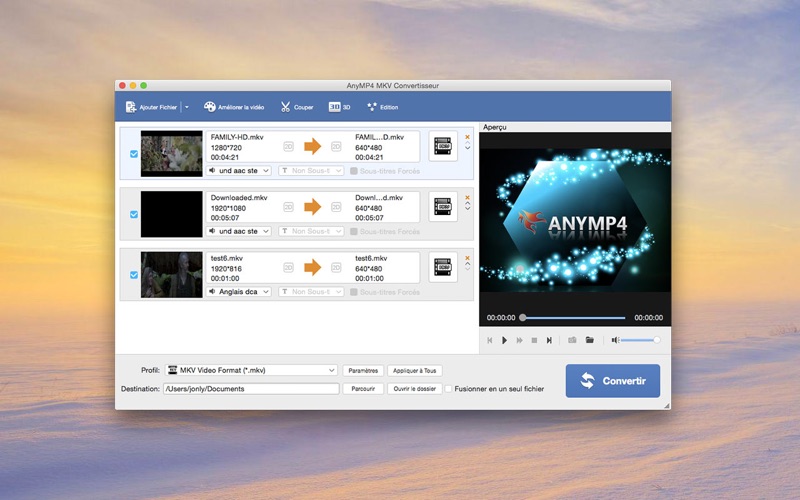Select the Downloaded.mkv black thumbnail
800x500 pixels.
(171, 214)
